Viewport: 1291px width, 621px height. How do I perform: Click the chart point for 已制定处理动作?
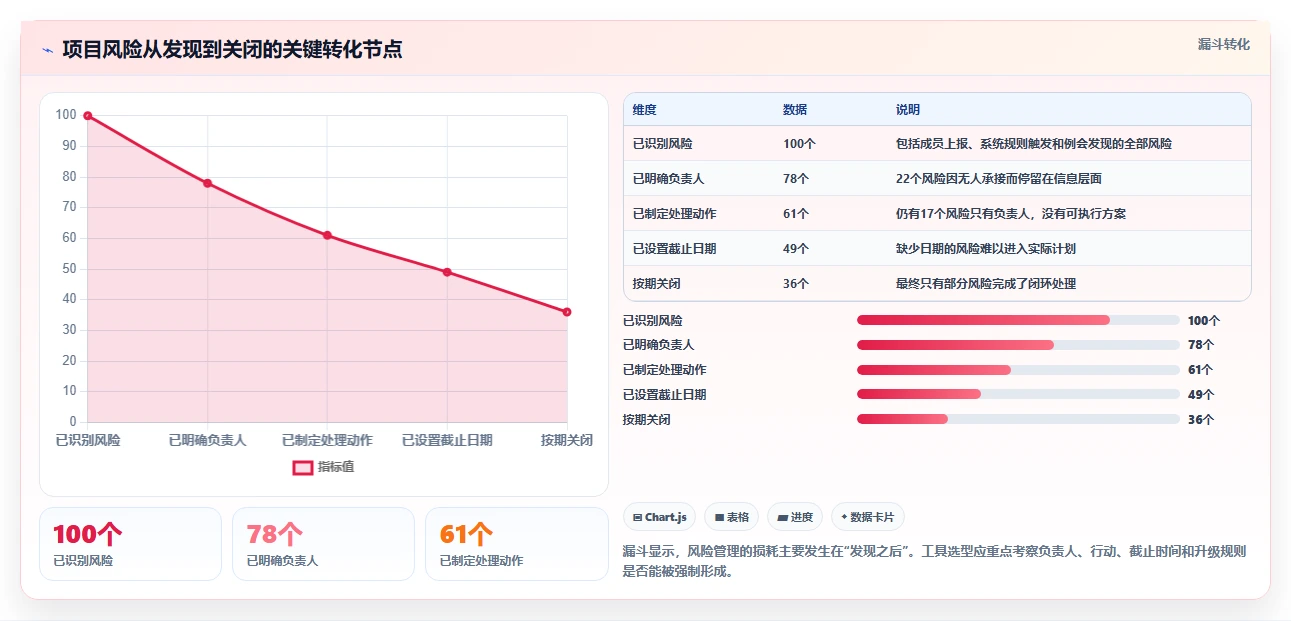(327, 235)
